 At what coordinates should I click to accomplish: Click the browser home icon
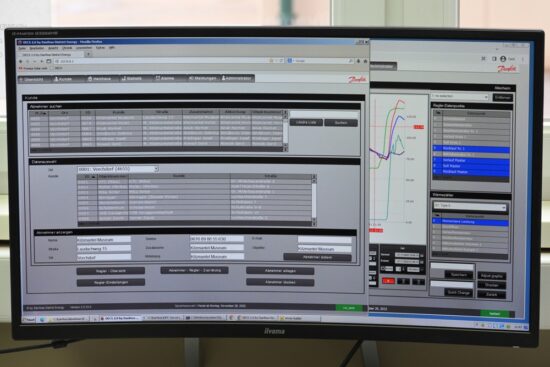pyautogui.click(x=365, y=61)
